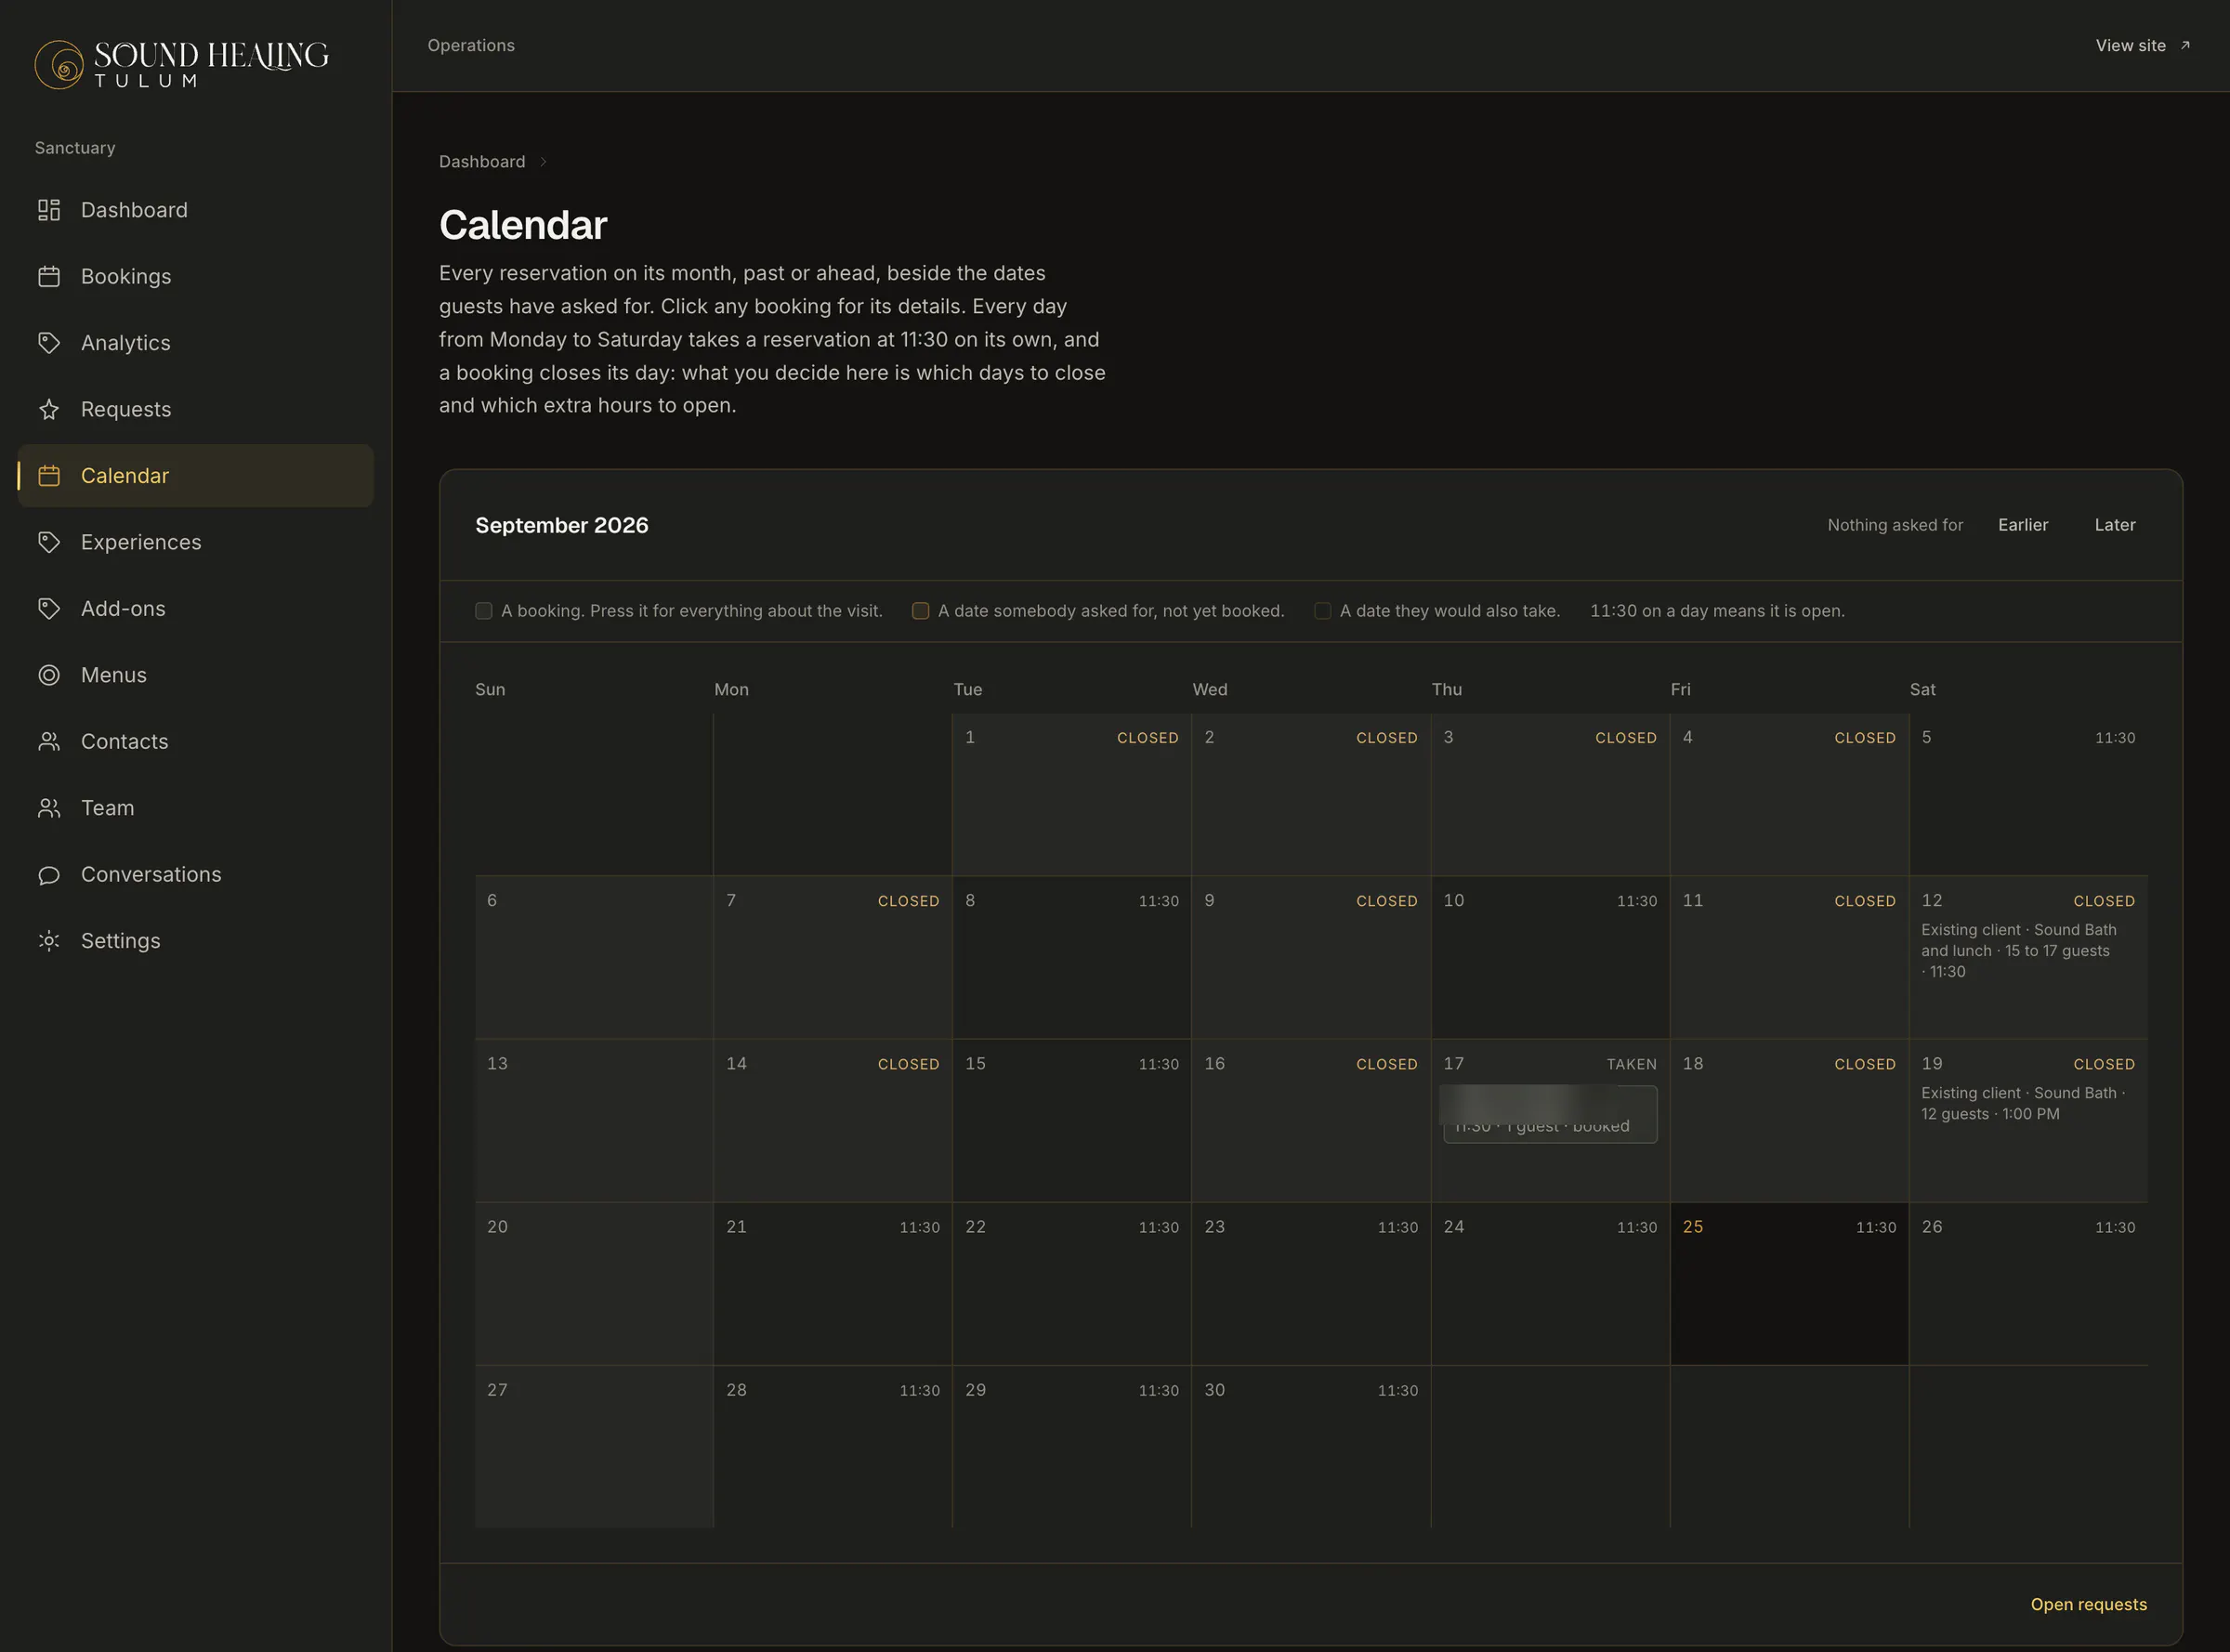Screen dimensions: 2230x1652
Task: Open the Requests section
Action: pyautogui.click(x=195, y=409)
